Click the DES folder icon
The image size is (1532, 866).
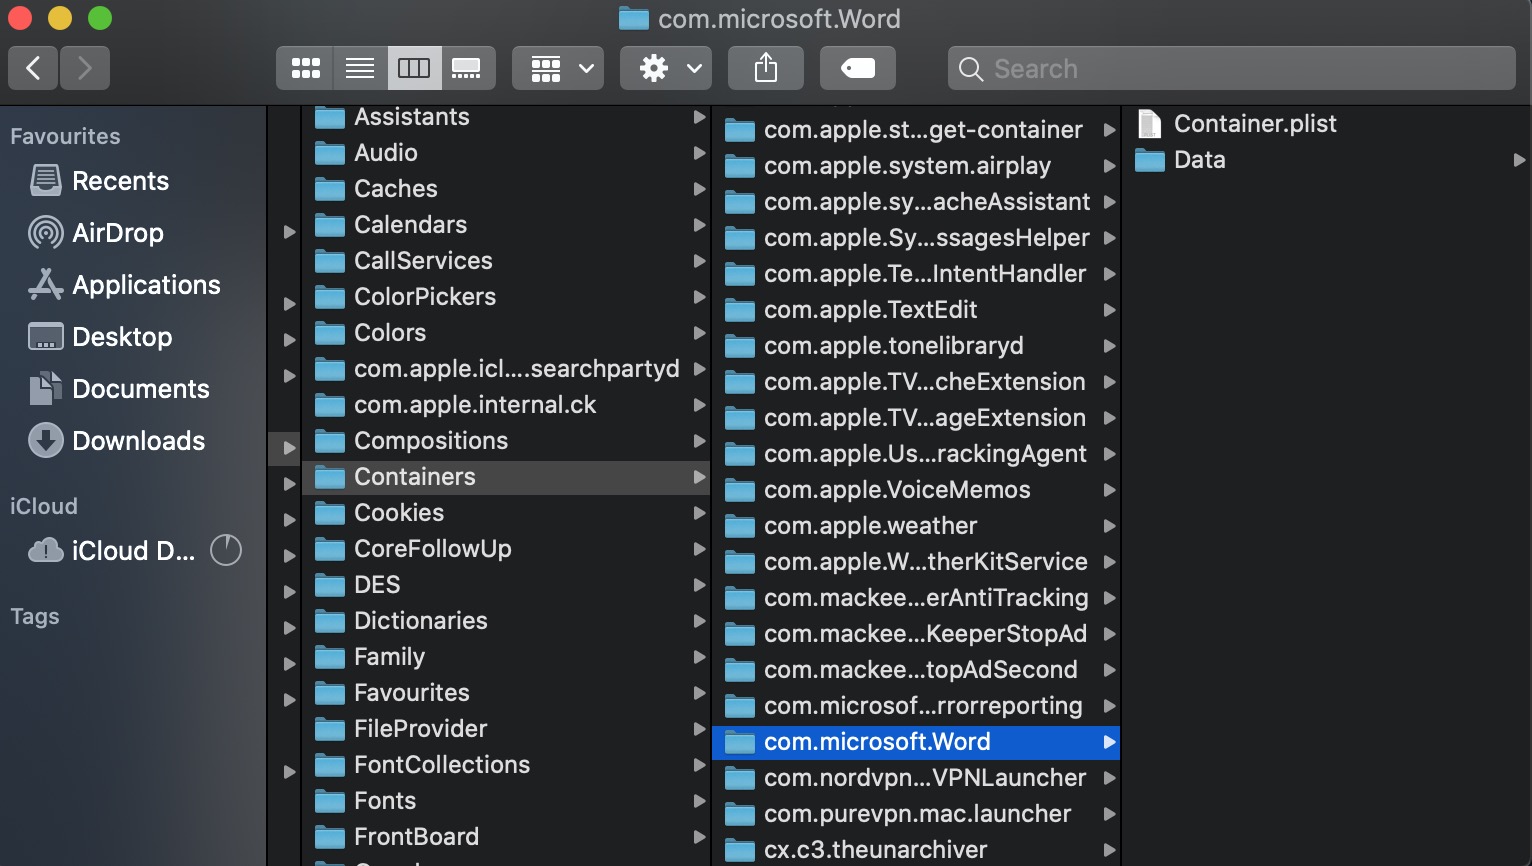pyautogui.click(x=330, y=585)
